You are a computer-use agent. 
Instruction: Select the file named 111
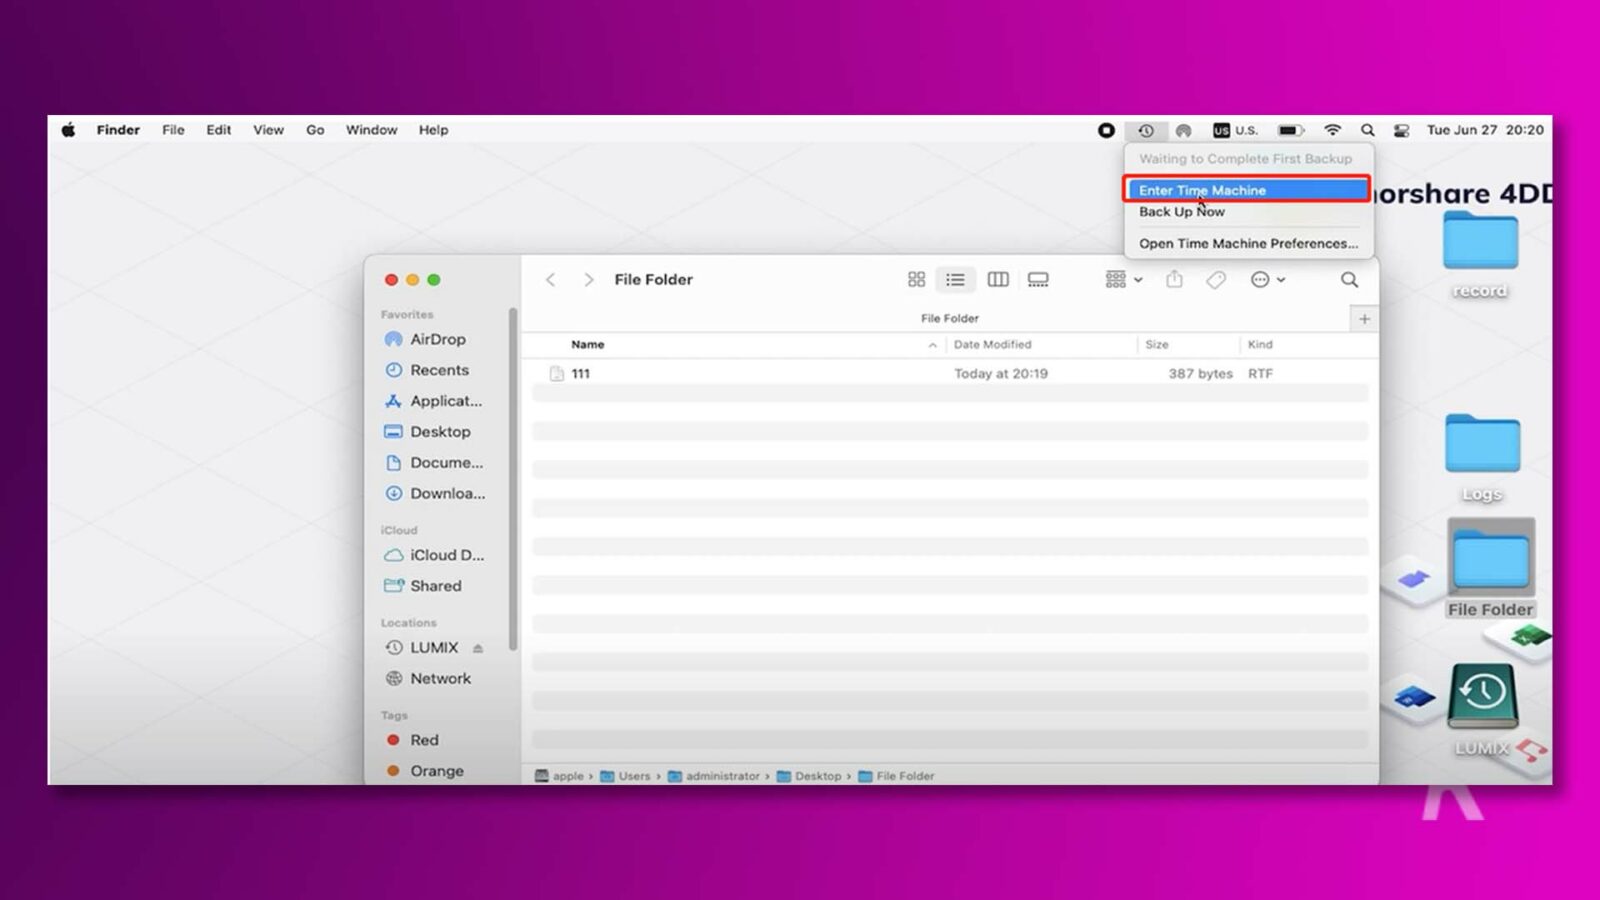click(x=581, y=373)
